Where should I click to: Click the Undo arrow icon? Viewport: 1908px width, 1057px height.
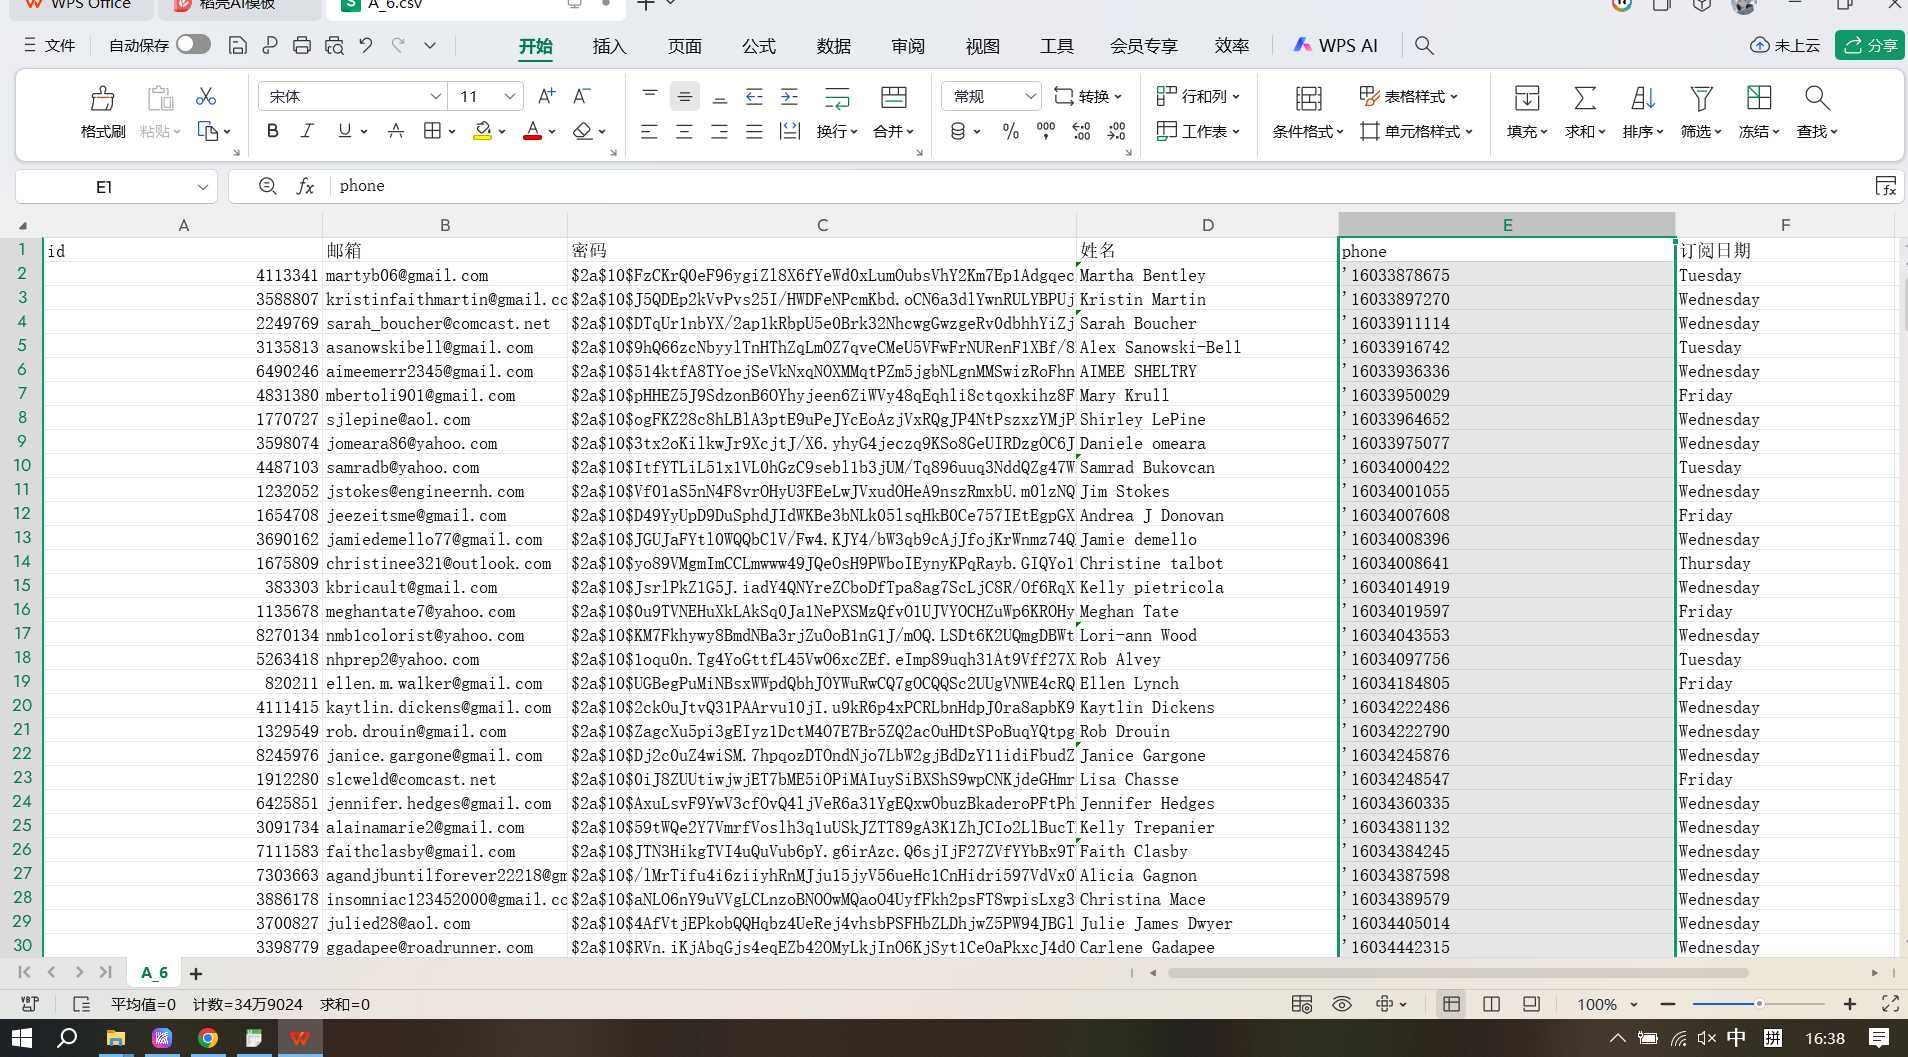(x=366, y=45)
